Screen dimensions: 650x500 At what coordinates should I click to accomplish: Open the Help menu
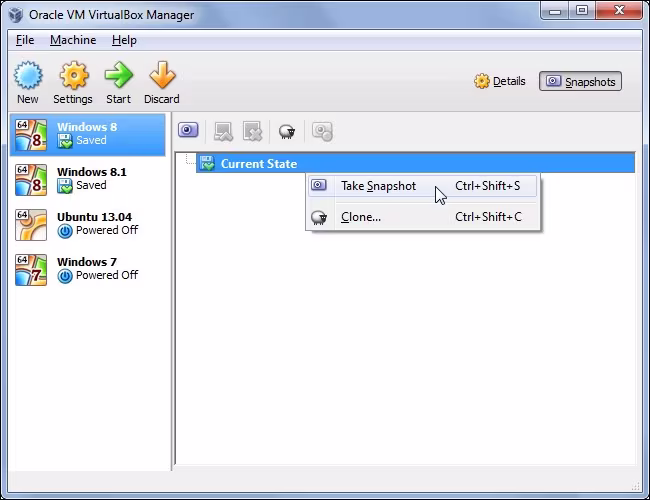click(124, 40)
